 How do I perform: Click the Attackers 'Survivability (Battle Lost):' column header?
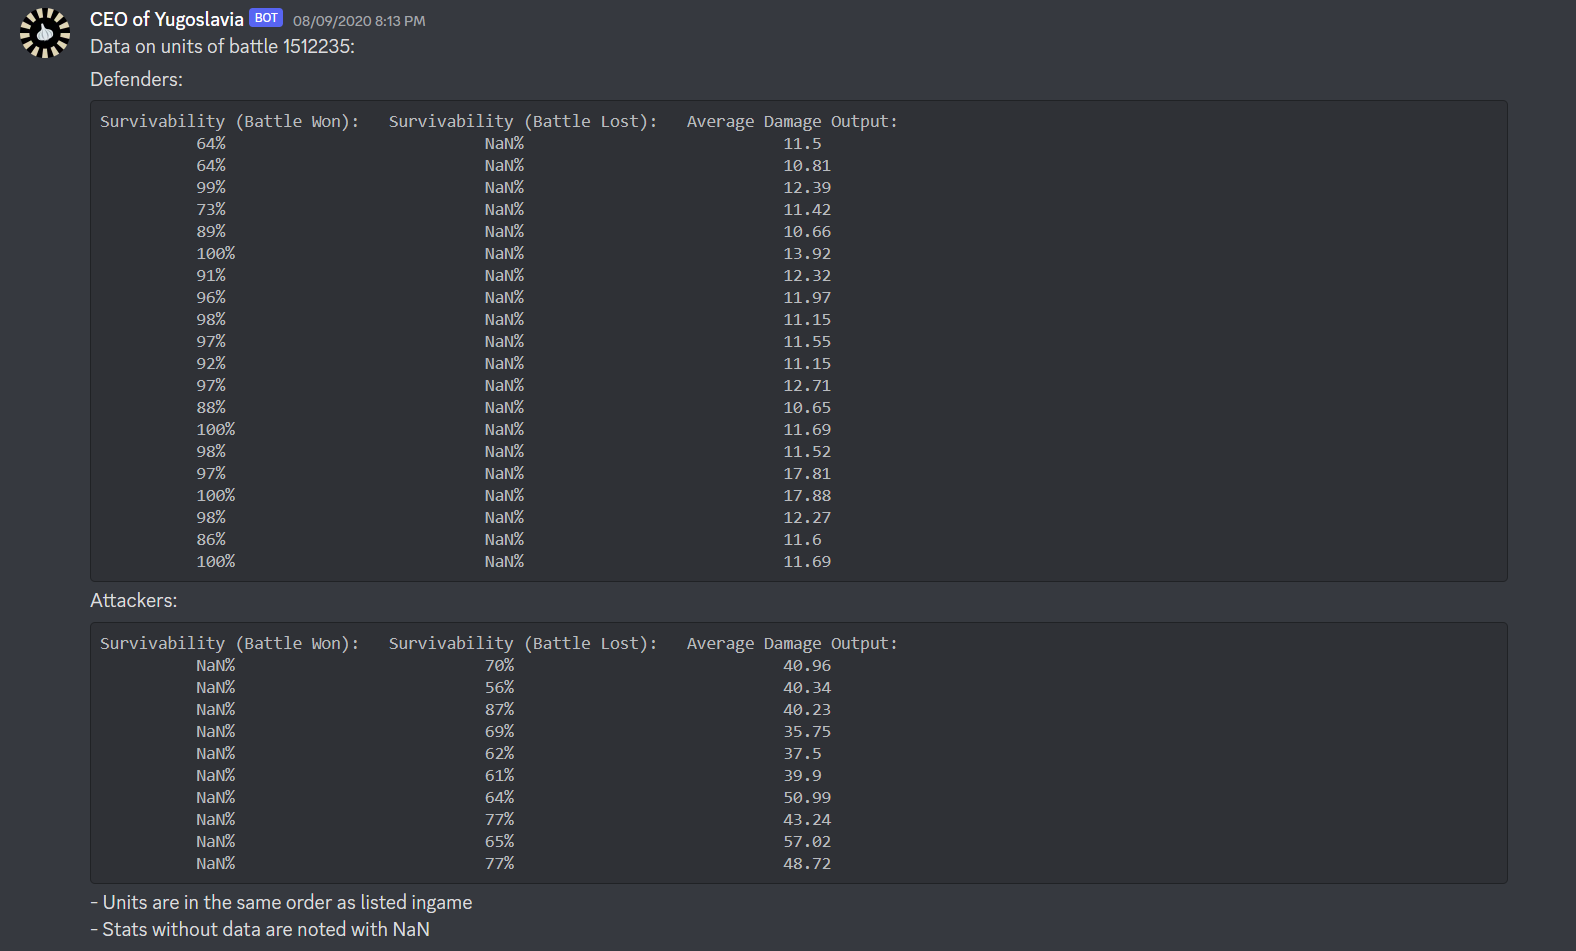[x=522, y=643]
